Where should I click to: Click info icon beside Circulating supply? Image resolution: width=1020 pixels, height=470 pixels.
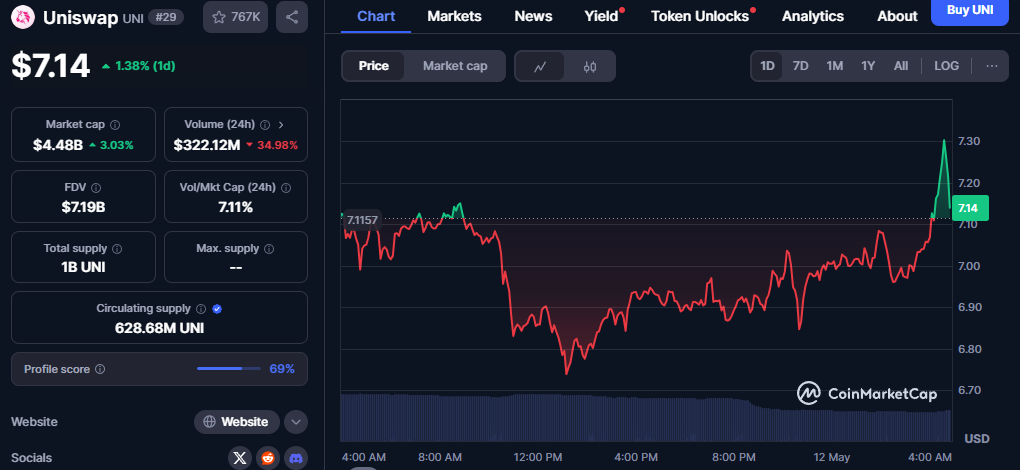pos(202,309)
